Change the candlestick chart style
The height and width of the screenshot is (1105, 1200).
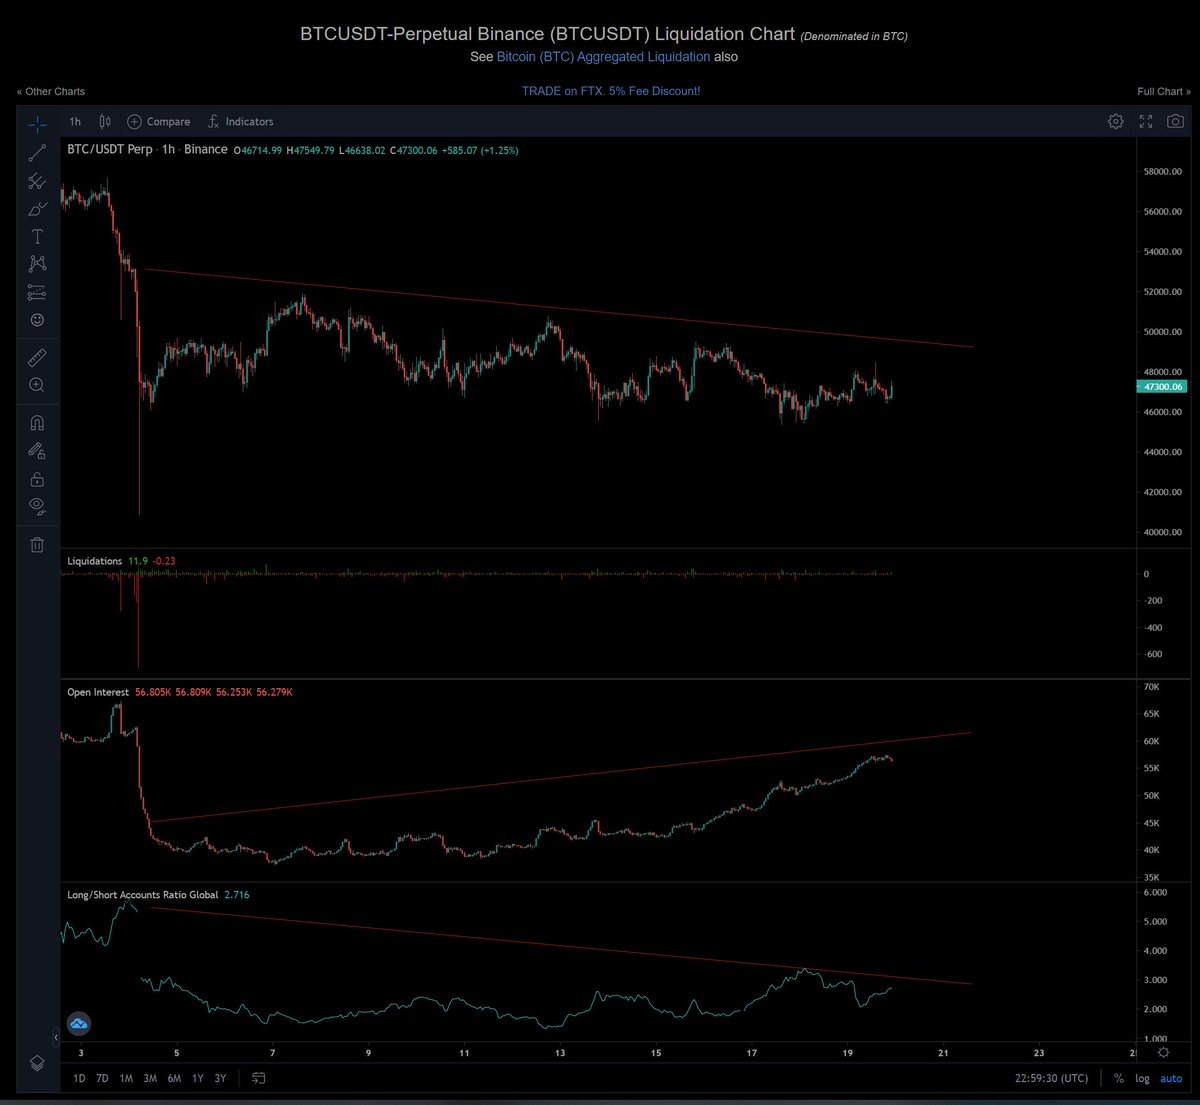(105, 121)
